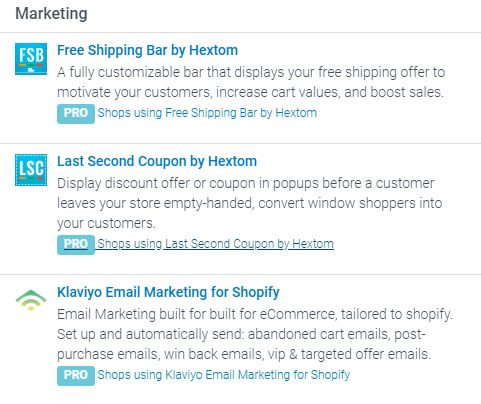Click empty space right of Marketing heading
The image size is (481, 404).
click(x=283, y=14)
